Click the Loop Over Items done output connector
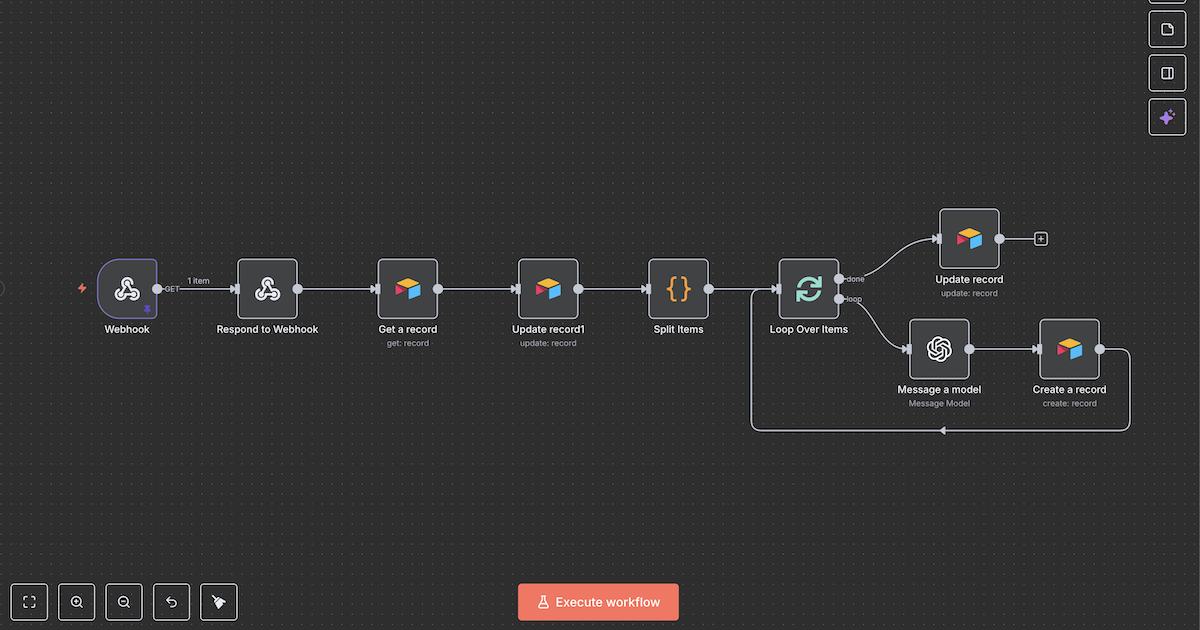Image resolution: width=1200 pixels, height=630 pixels. point(838,278)
